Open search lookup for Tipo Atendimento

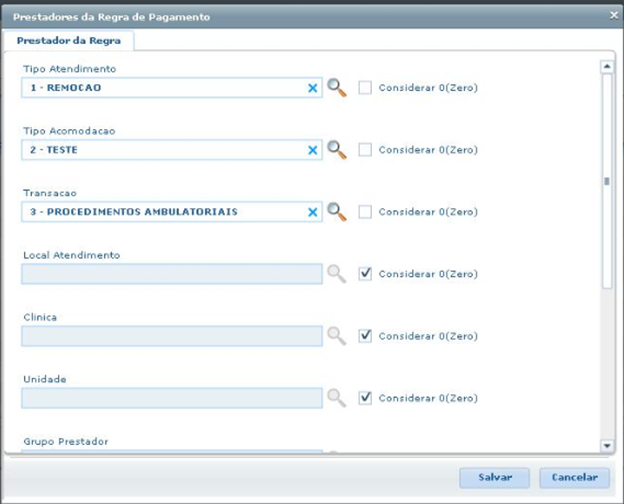click(337, 88)
